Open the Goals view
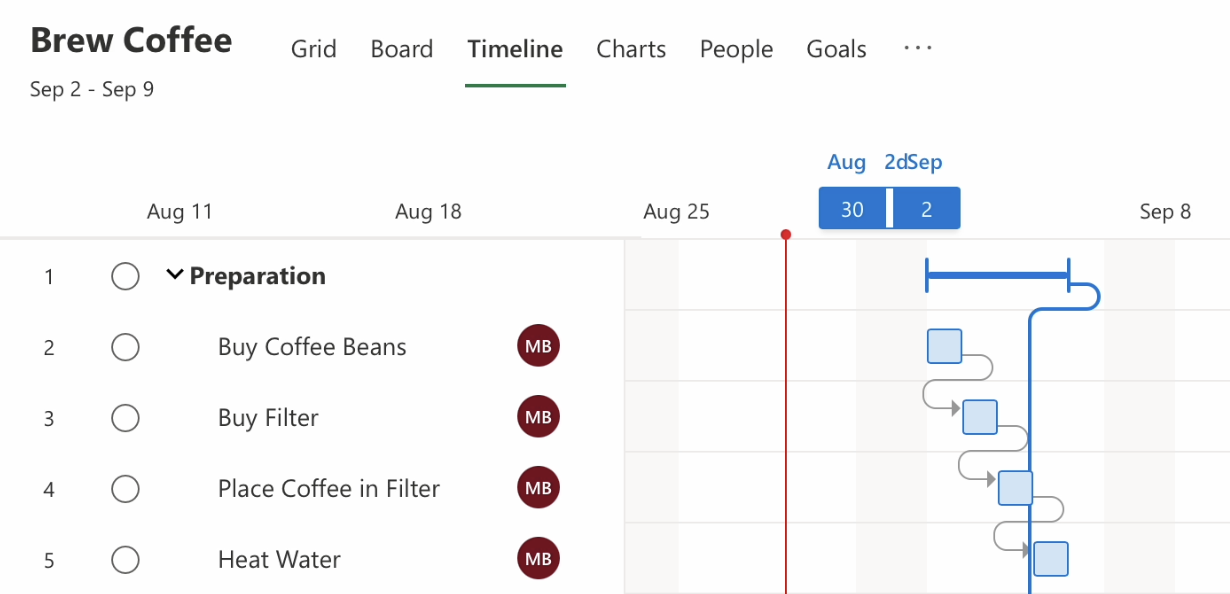 coord(836,49)
